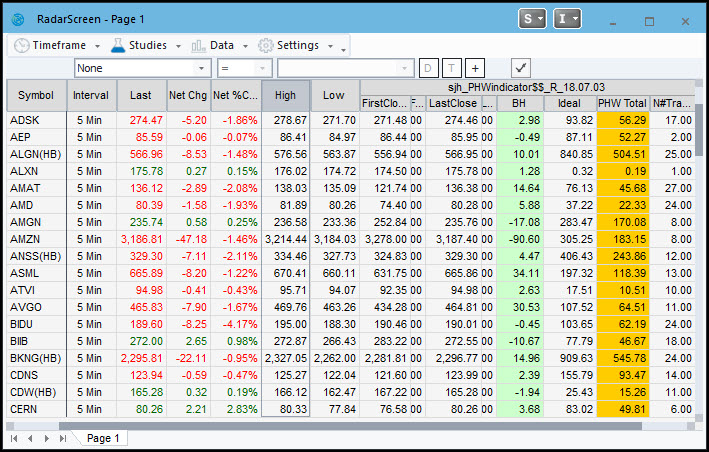This screenshot has width=709, height=452.
Task: Open the Settings dropdown arrow
Action: (330, 46)
